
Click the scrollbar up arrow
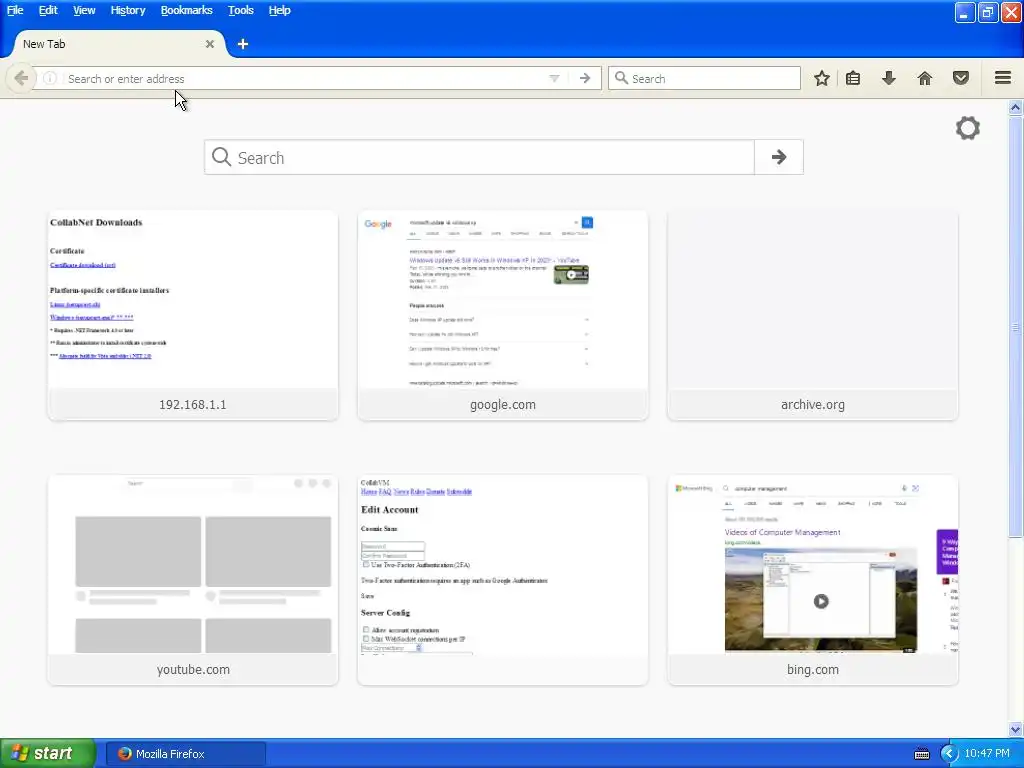tap(1015, 107)
